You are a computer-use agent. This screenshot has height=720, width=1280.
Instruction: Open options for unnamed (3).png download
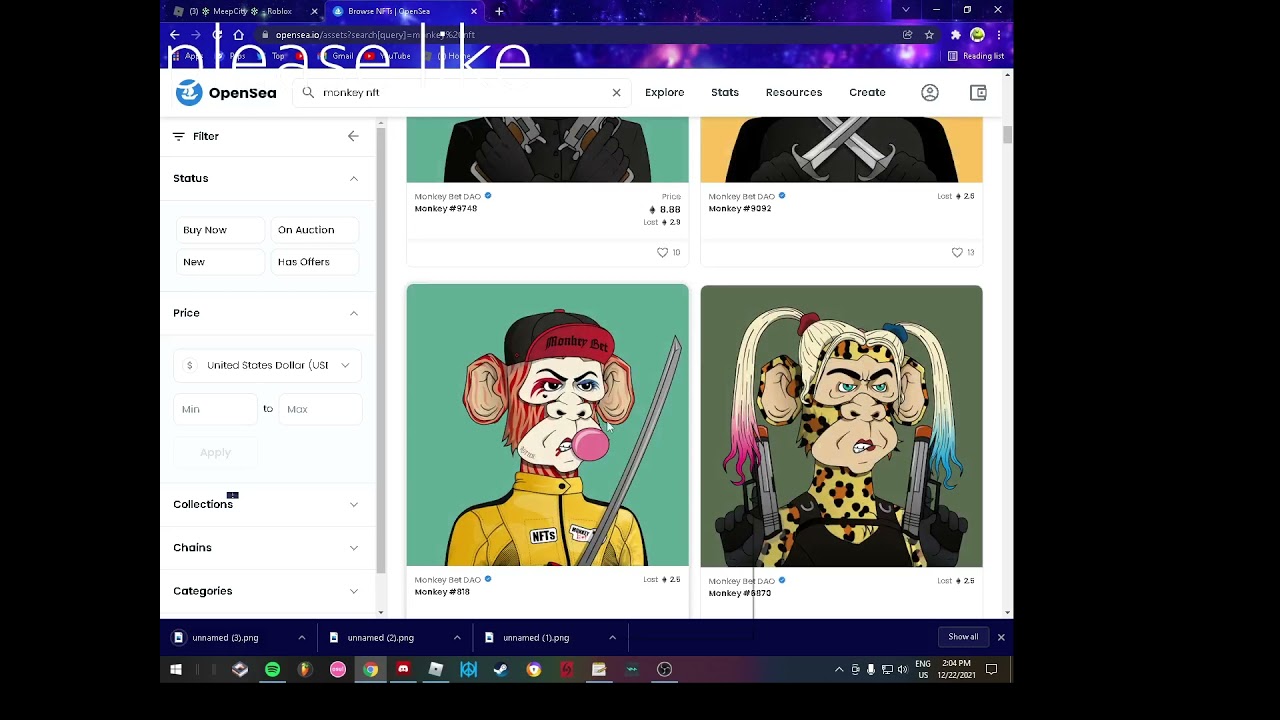coord(301,637)
